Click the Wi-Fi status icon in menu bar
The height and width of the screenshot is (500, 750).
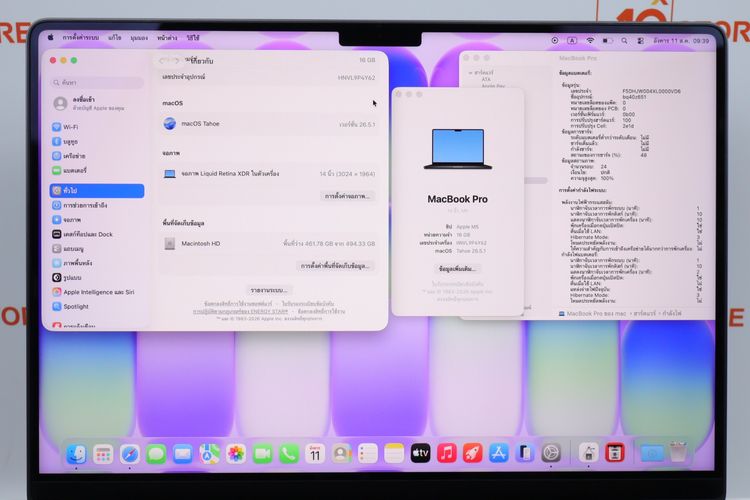click(590, 41)
